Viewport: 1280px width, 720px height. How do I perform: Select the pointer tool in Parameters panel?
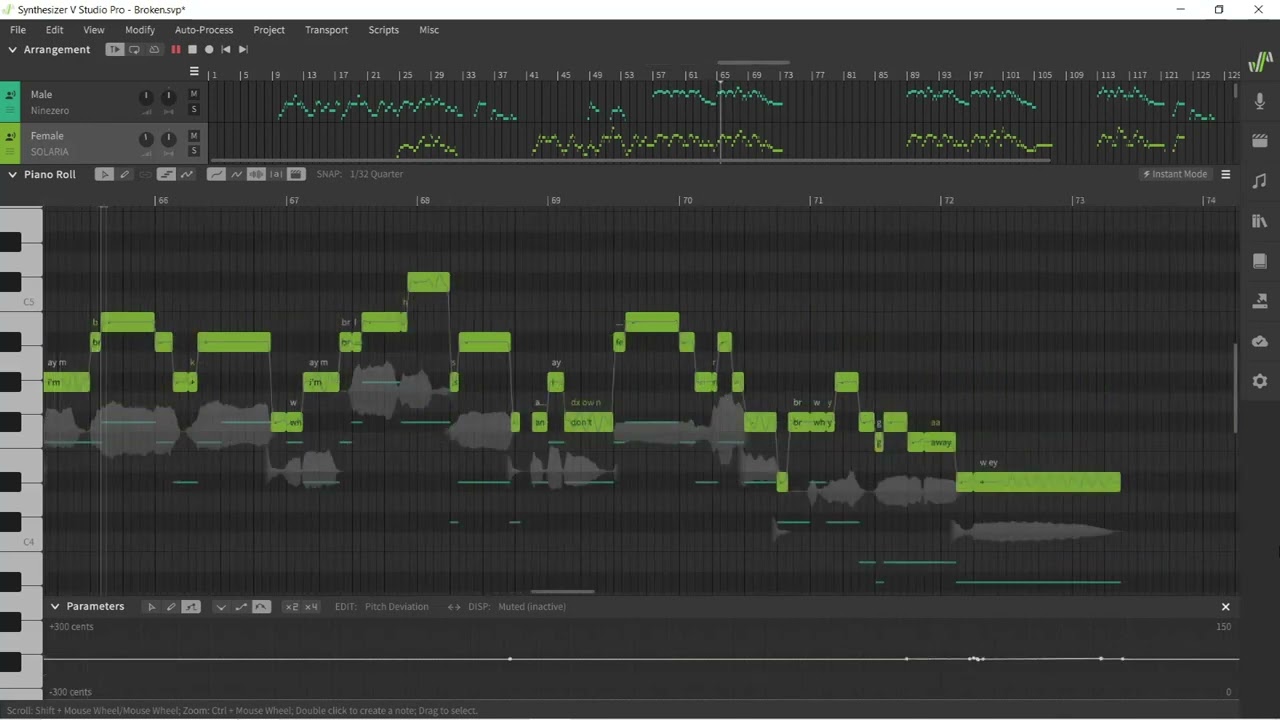coord(151,607)
